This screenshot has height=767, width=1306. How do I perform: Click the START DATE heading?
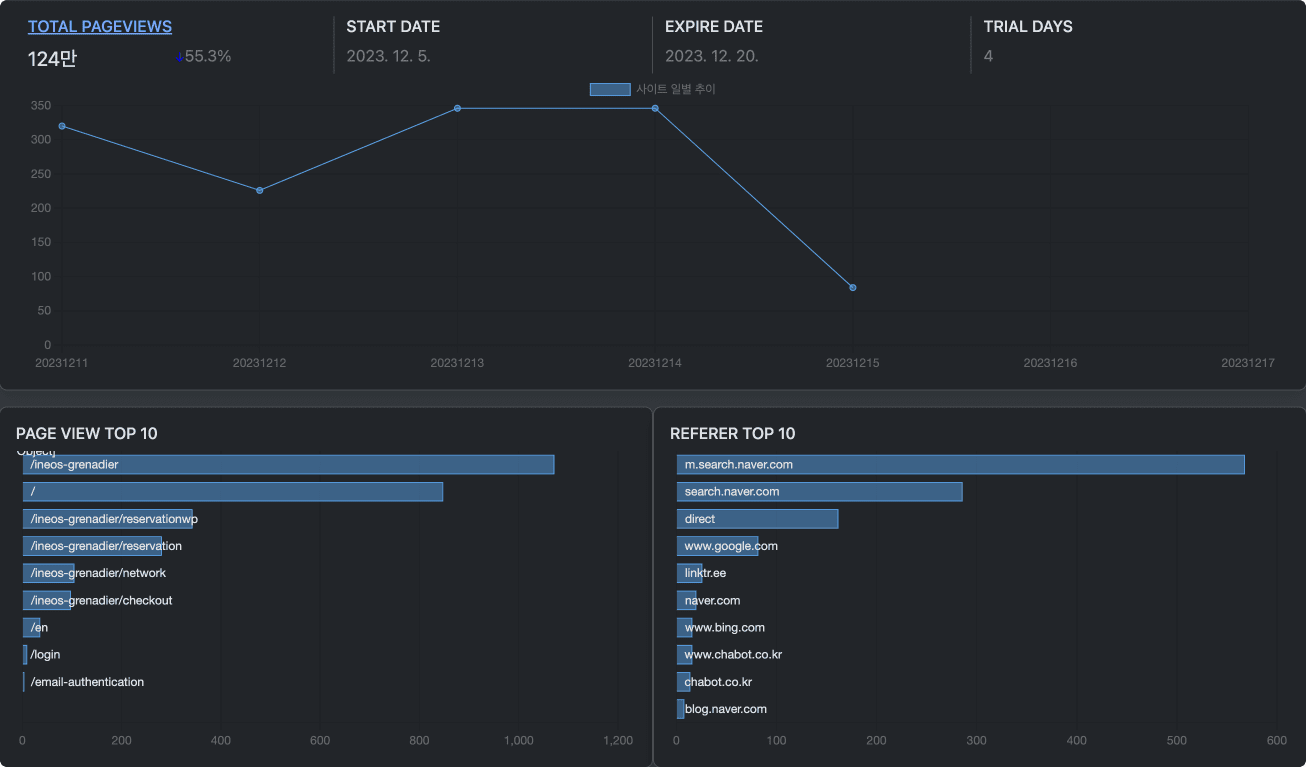click(393, 27)
